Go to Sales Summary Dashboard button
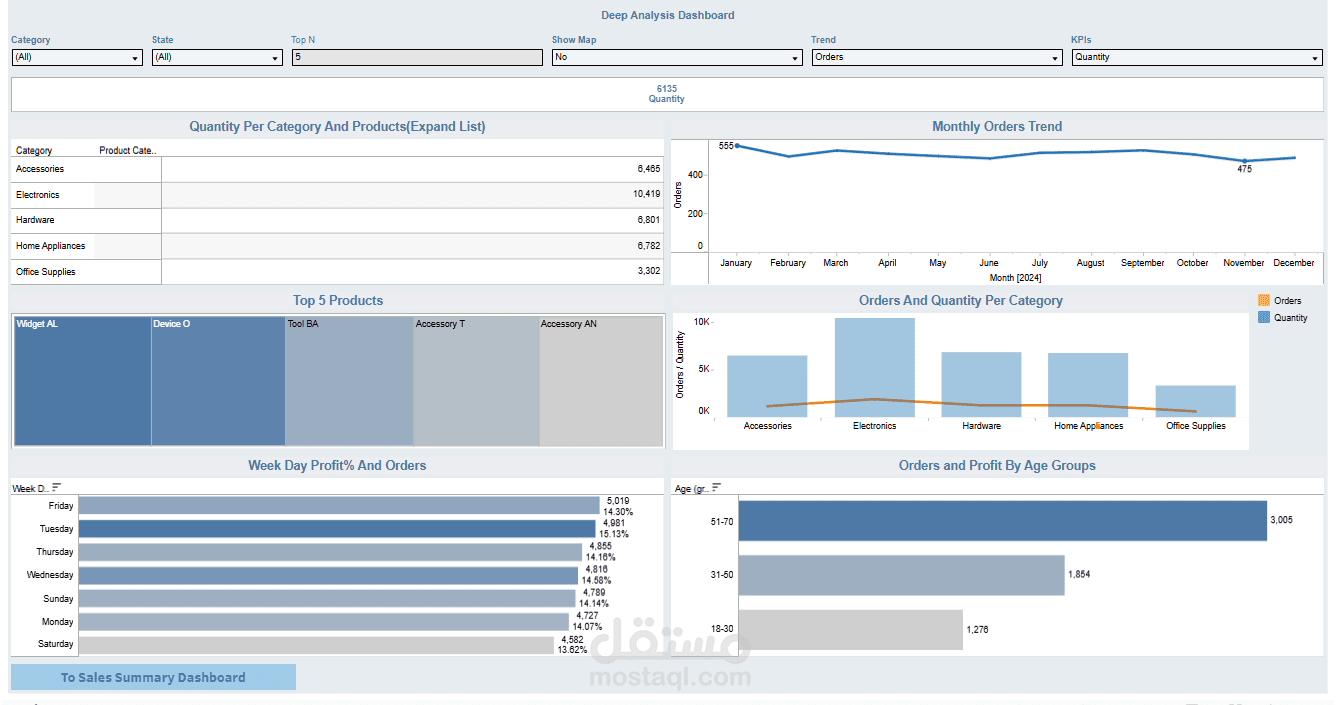 (153, 677)
